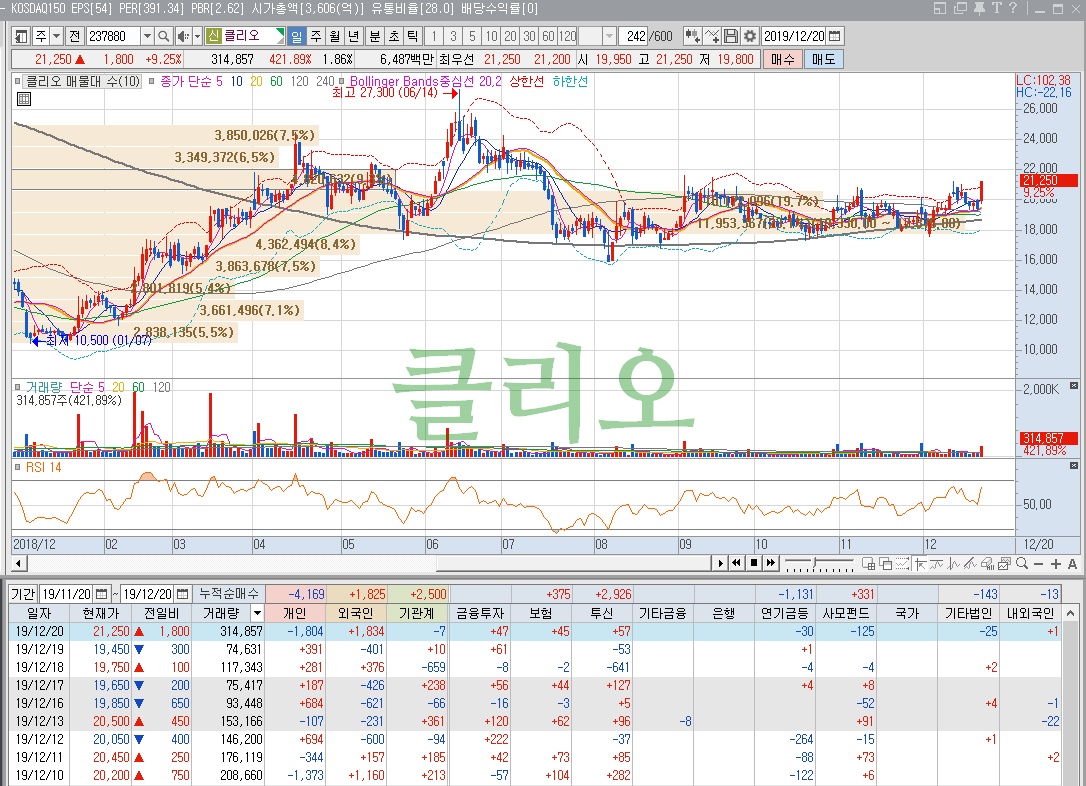This screenshot has height=786, width=1086.
Task: Collapse the investor table with caret
Action: (x=1070, y=613)
